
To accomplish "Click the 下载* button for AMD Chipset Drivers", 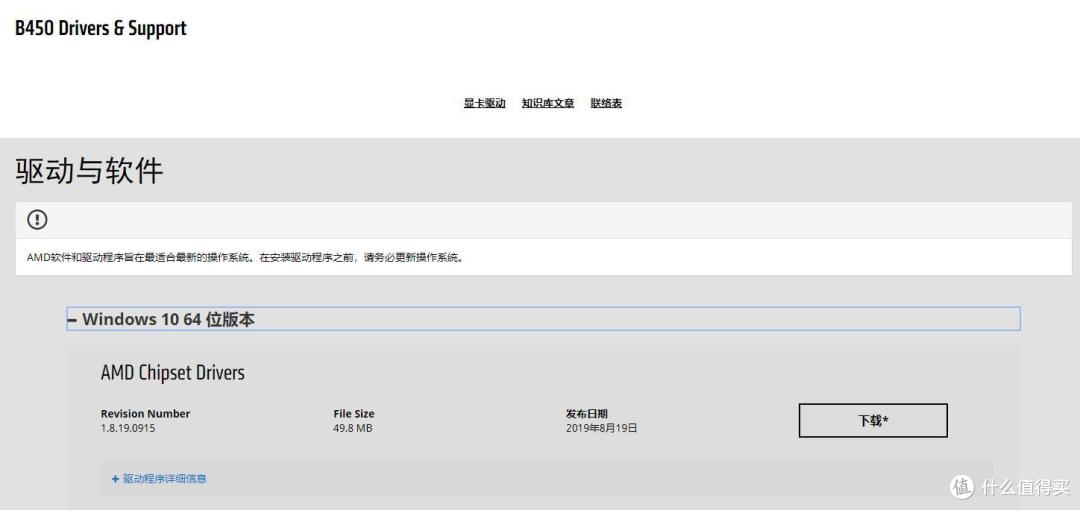I will coord(873,420).
